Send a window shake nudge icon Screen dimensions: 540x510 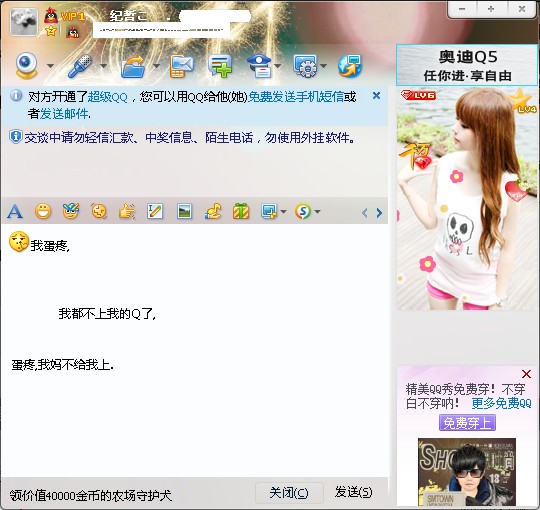99,211
